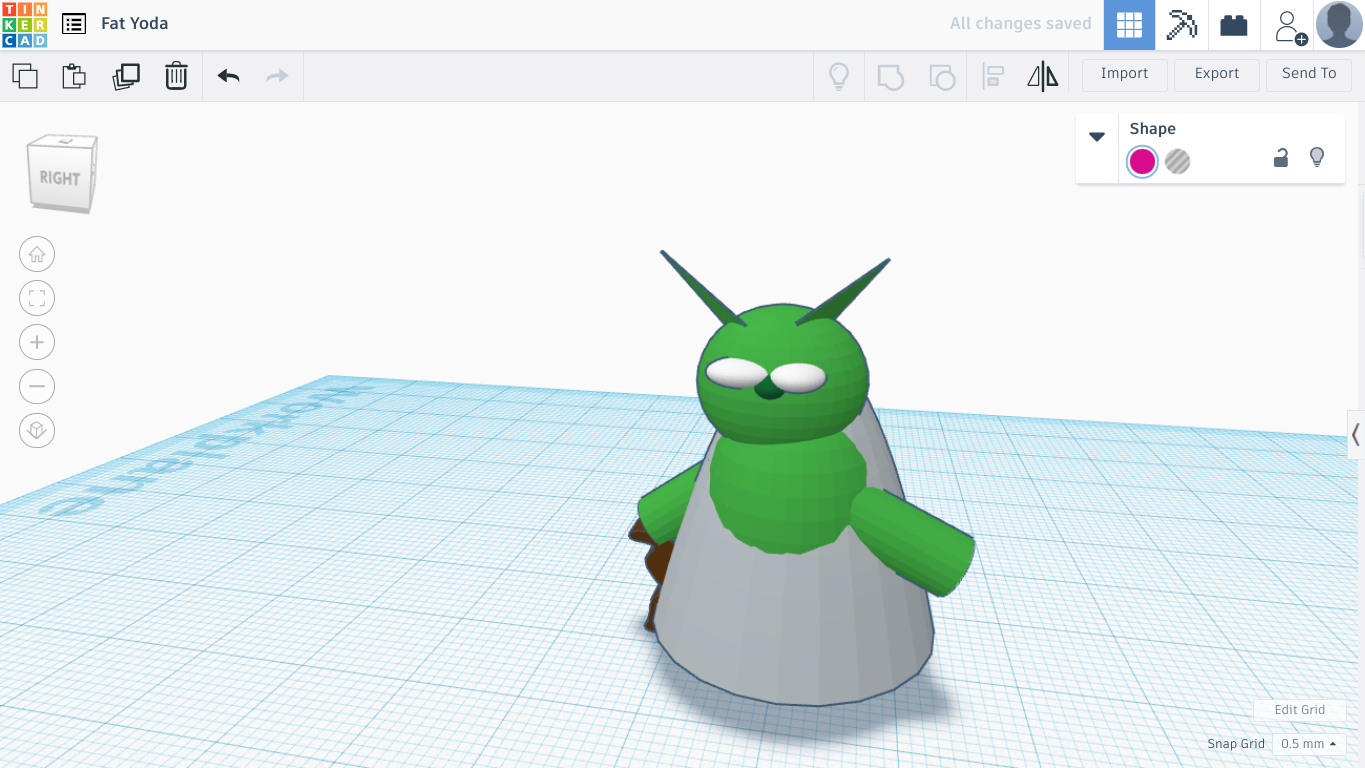Toggle the shape lock icon

(1280, 157)
